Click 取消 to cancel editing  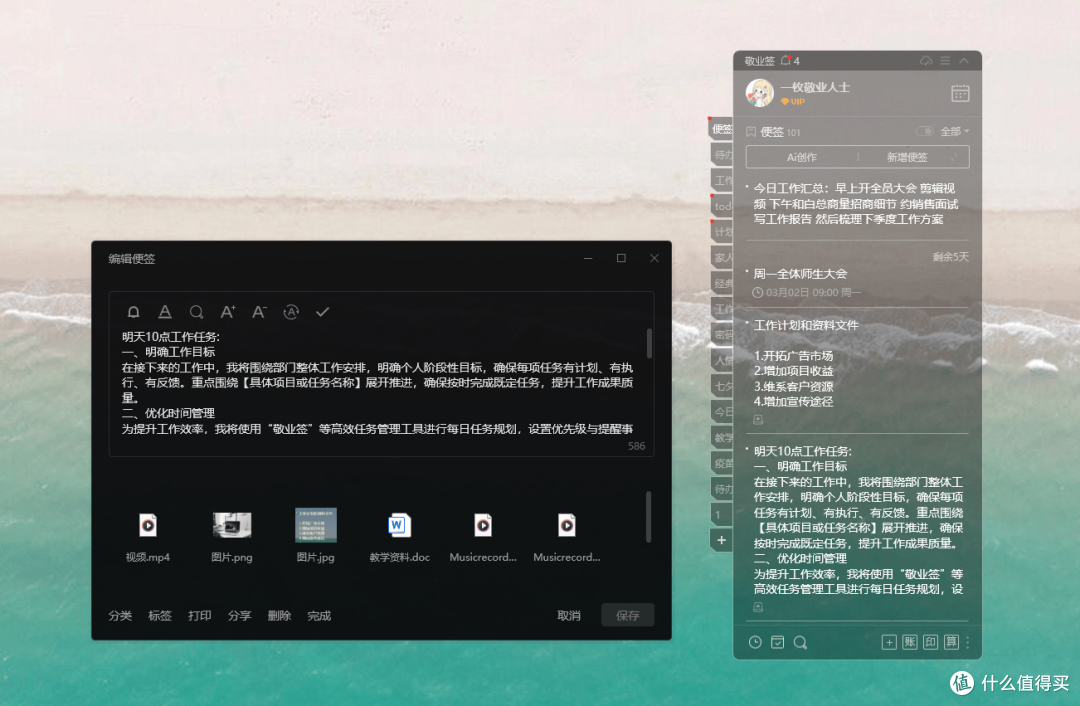point(569,616)
